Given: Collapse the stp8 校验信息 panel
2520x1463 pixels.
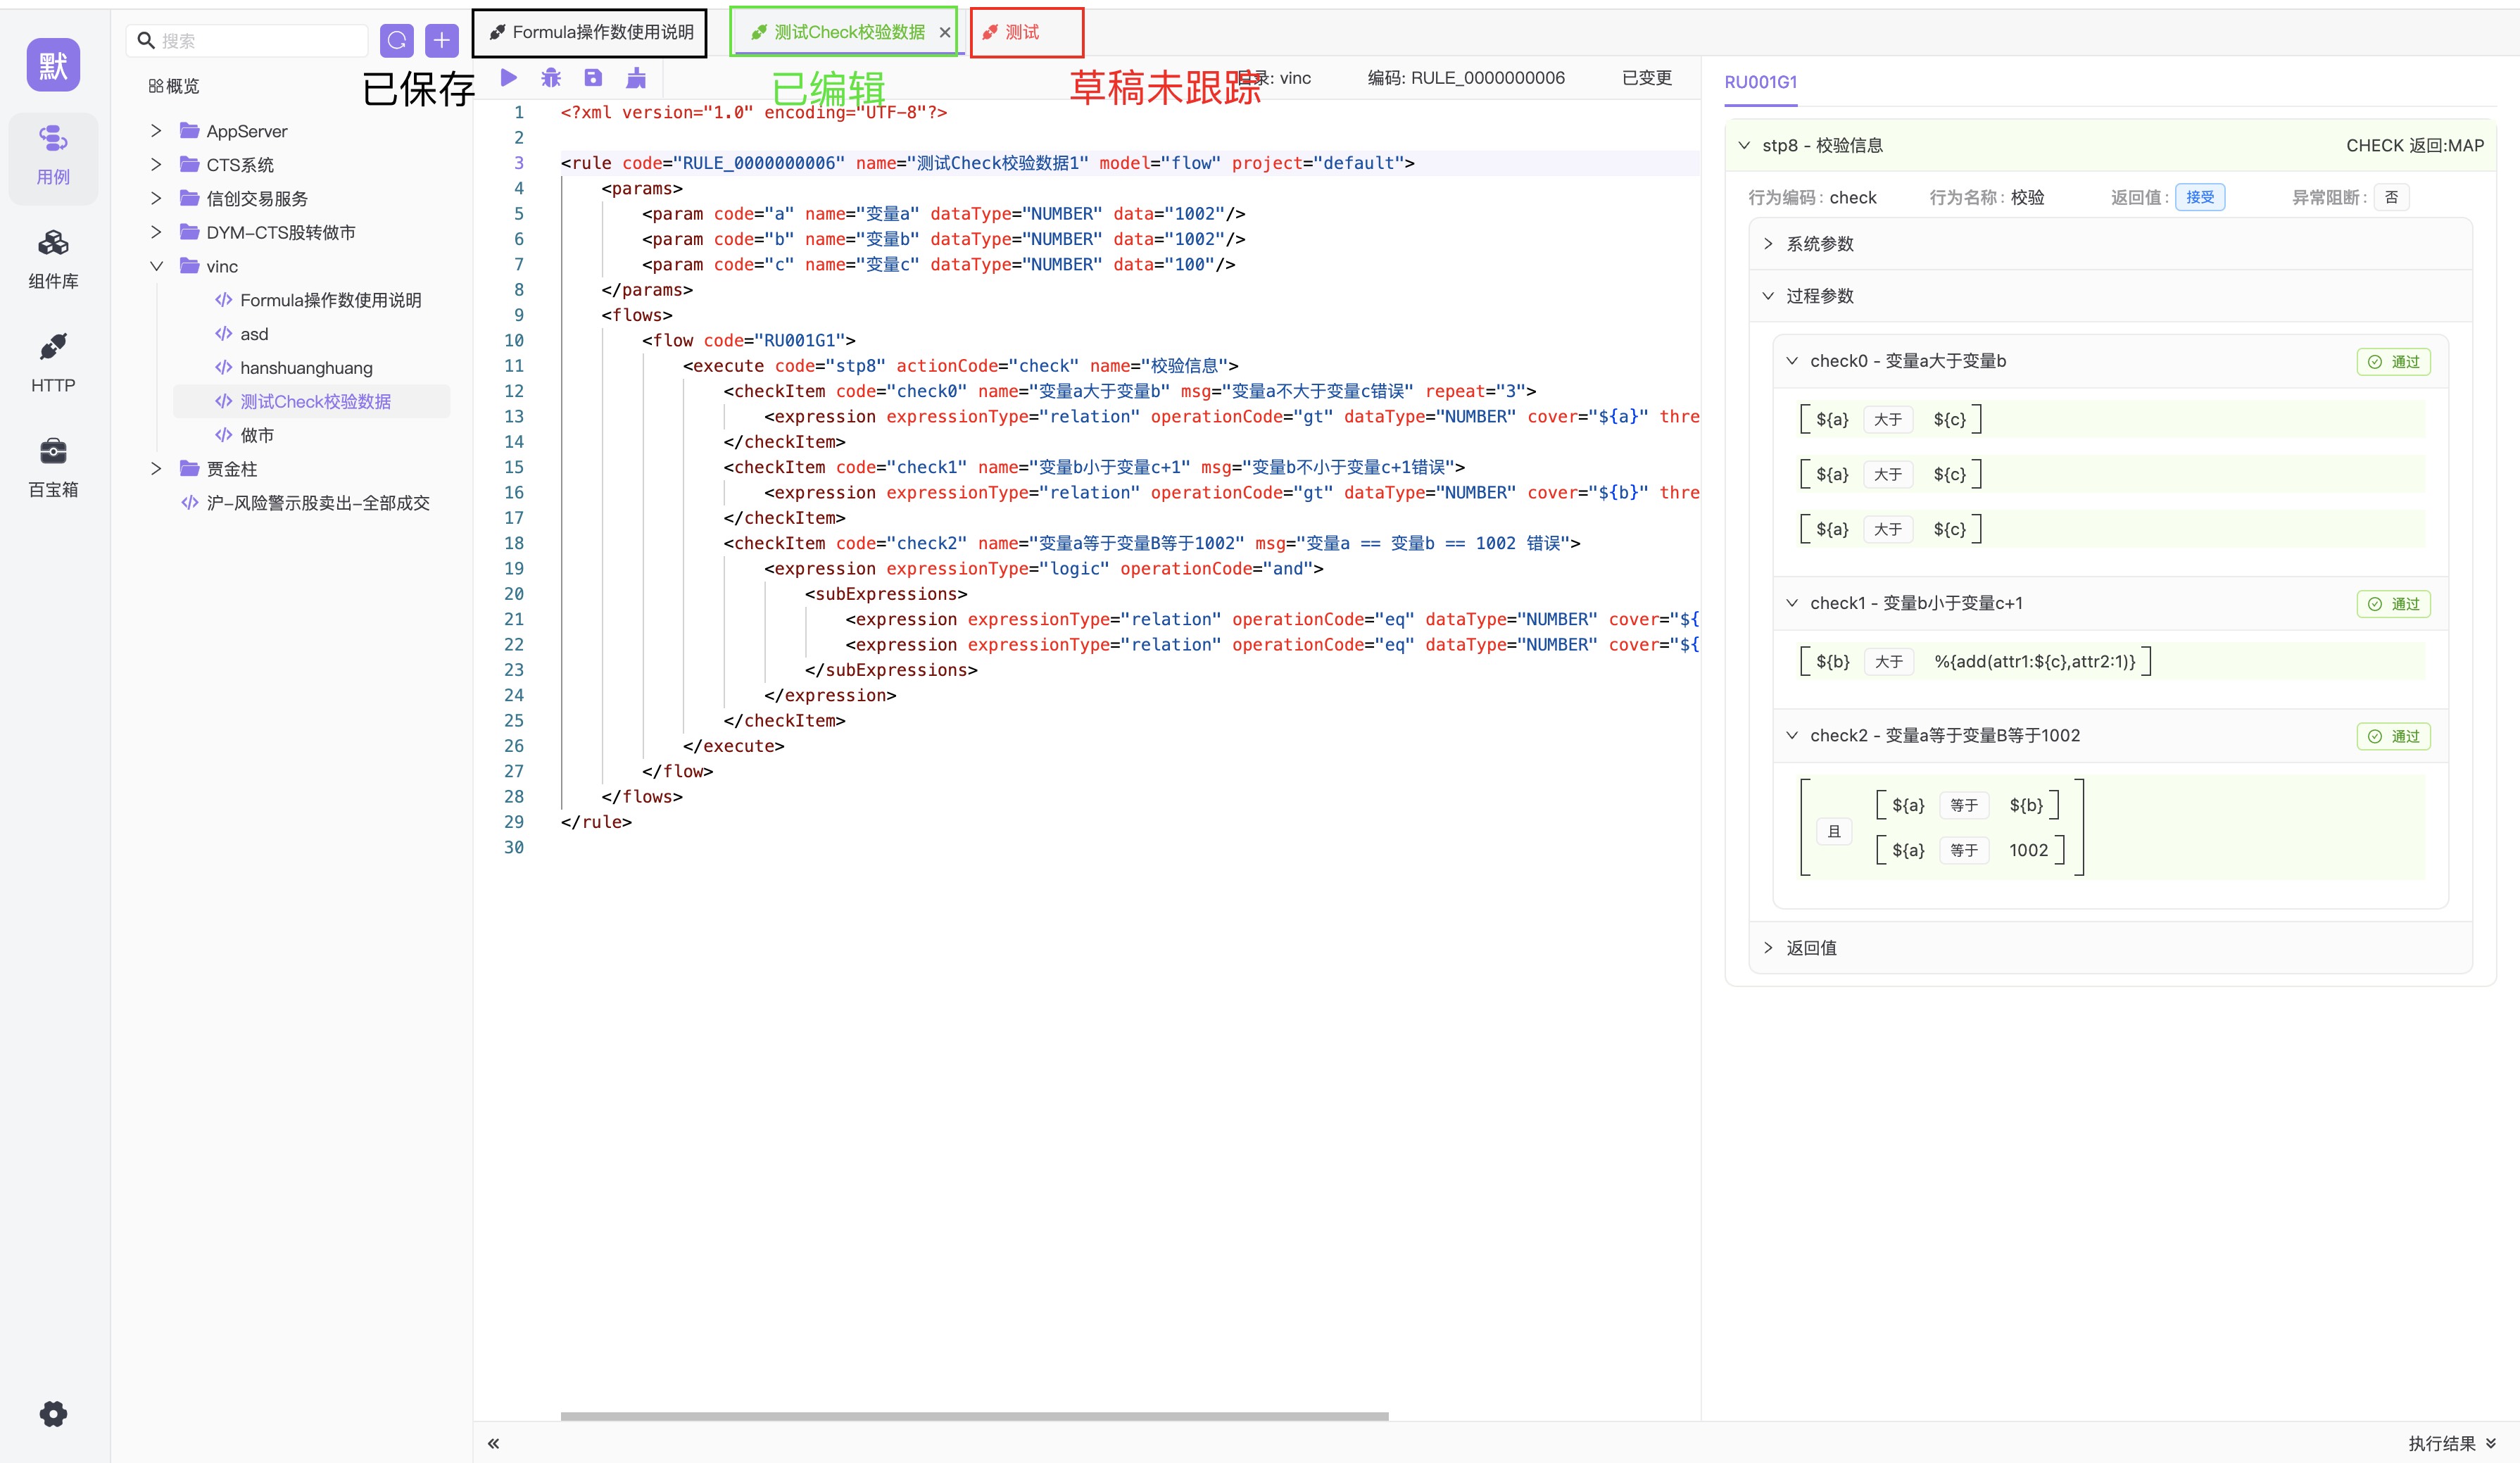Looking at the screenshot, I should coord(1744,145).
